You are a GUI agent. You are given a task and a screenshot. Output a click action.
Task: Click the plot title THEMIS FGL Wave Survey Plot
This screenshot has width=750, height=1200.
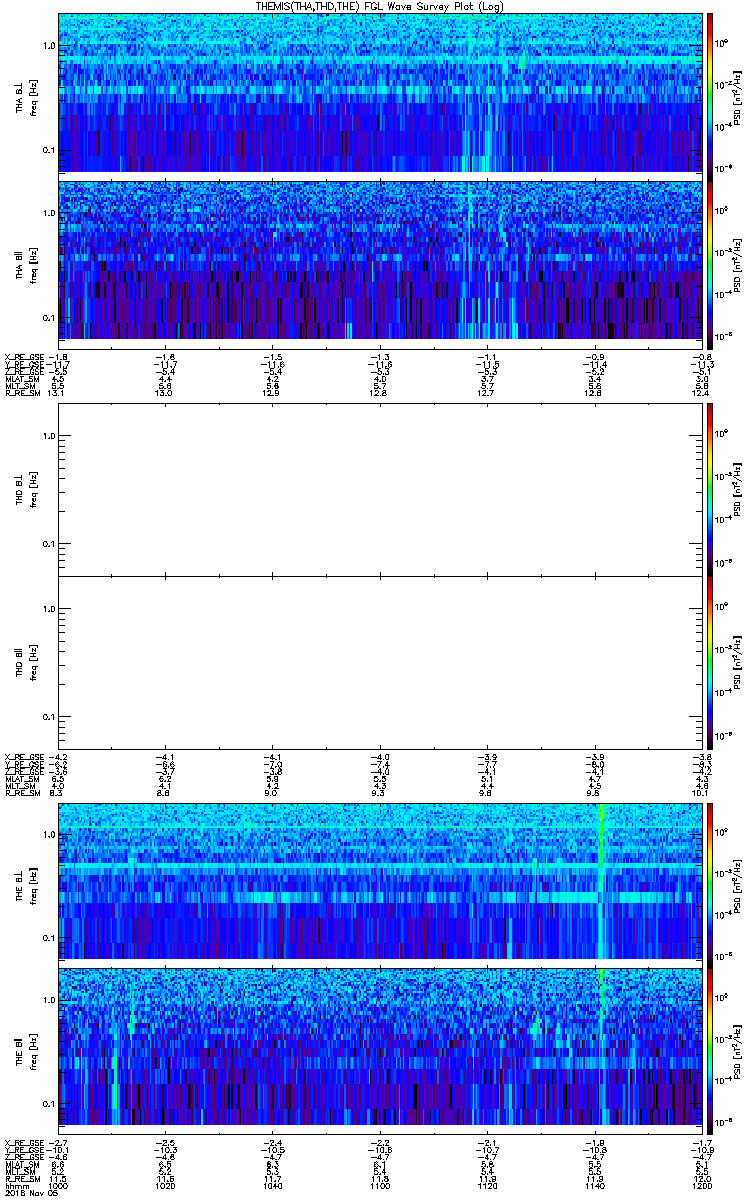(x=379, y=6)
